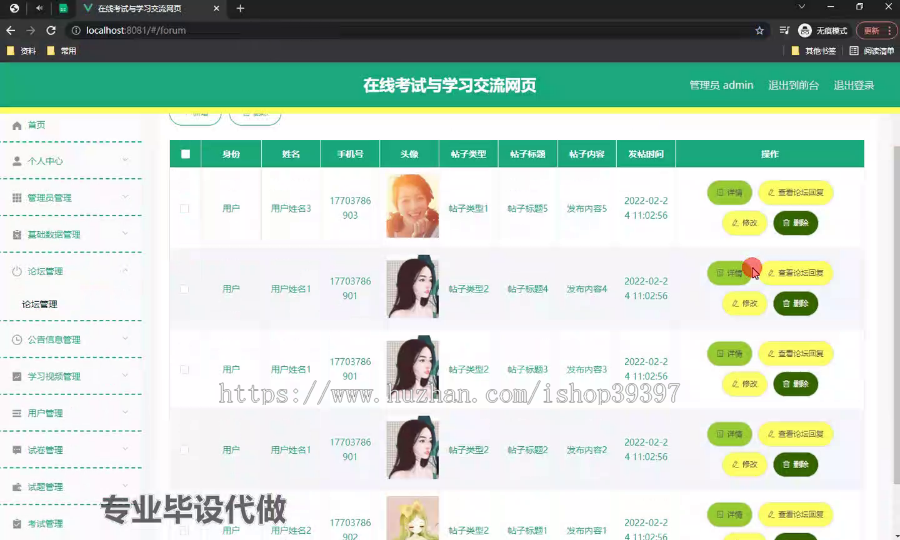
Task: Click the 更新 browser update button
Action: tap(876, 30)
